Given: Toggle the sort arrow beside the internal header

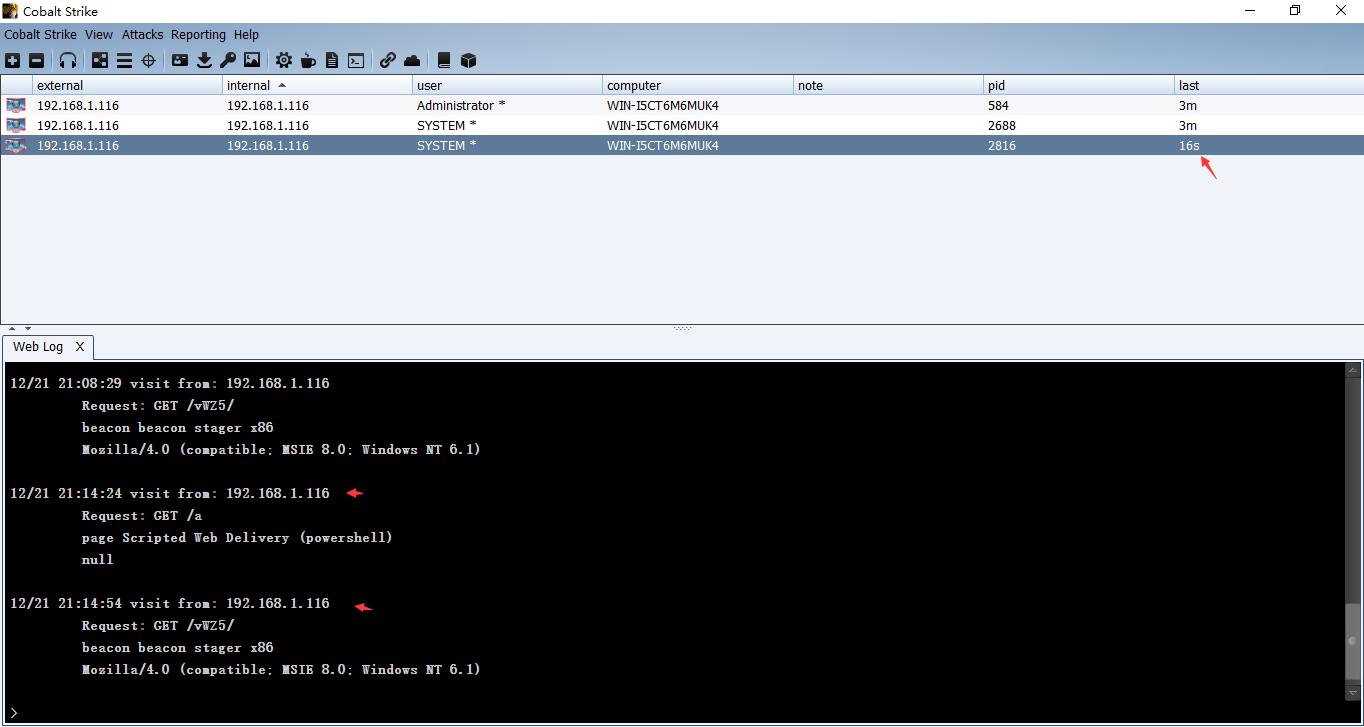Looking at the screenshot, I should [282, 85].
